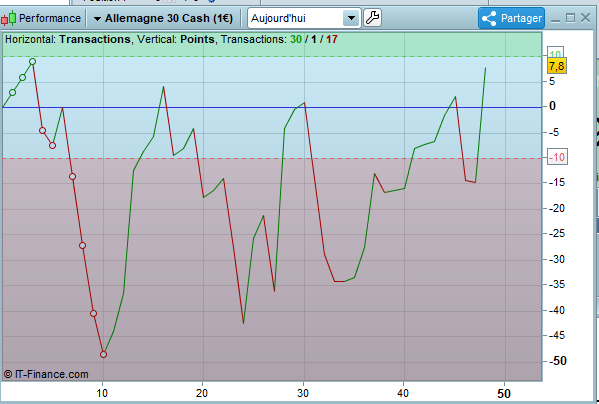Click the topmost green circle data point

(32, 61)
